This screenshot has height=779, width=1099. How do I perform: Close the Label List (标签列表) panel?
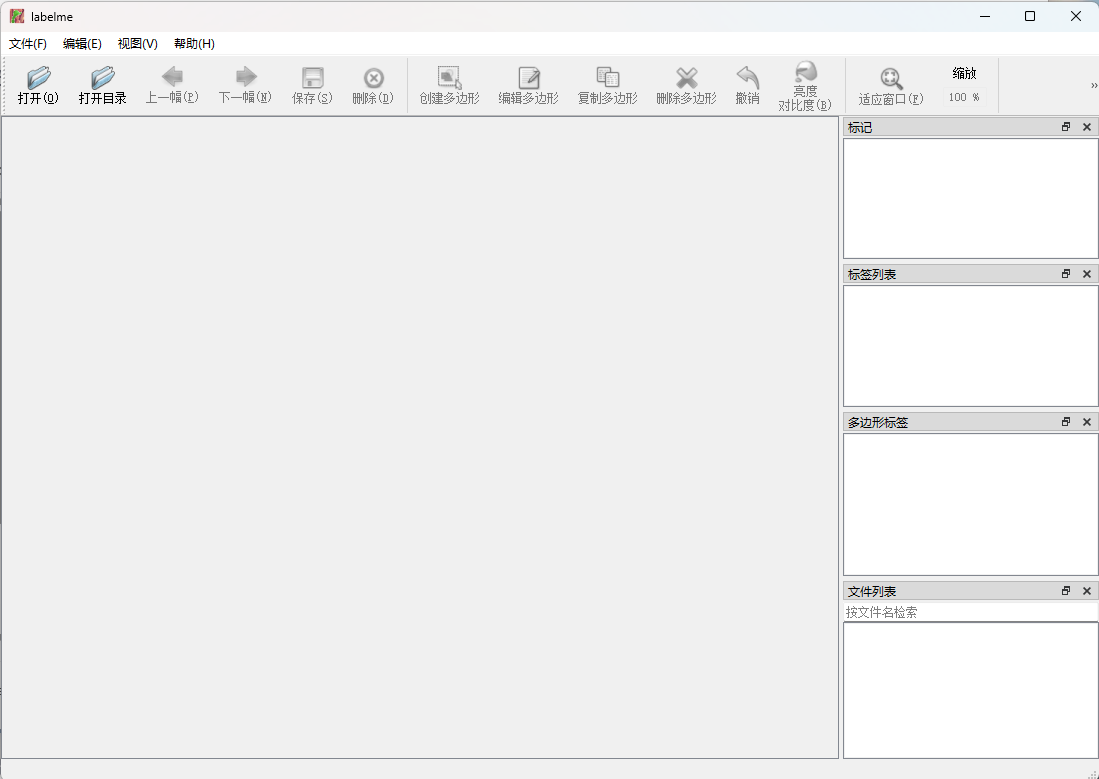[x=1087, y=274]
